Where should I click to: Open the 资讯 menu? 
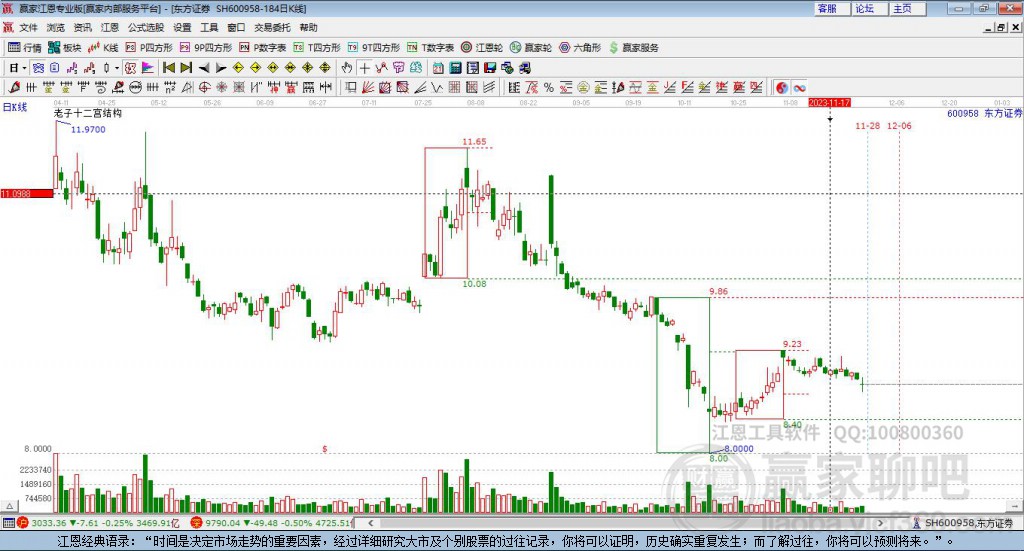click(83, 27)
